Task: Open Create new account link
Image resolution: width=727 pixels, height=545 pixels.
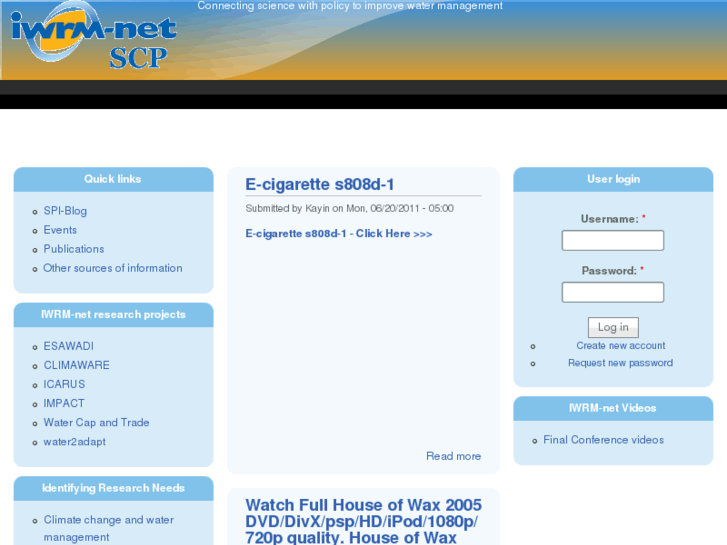Action: (620, 346)
